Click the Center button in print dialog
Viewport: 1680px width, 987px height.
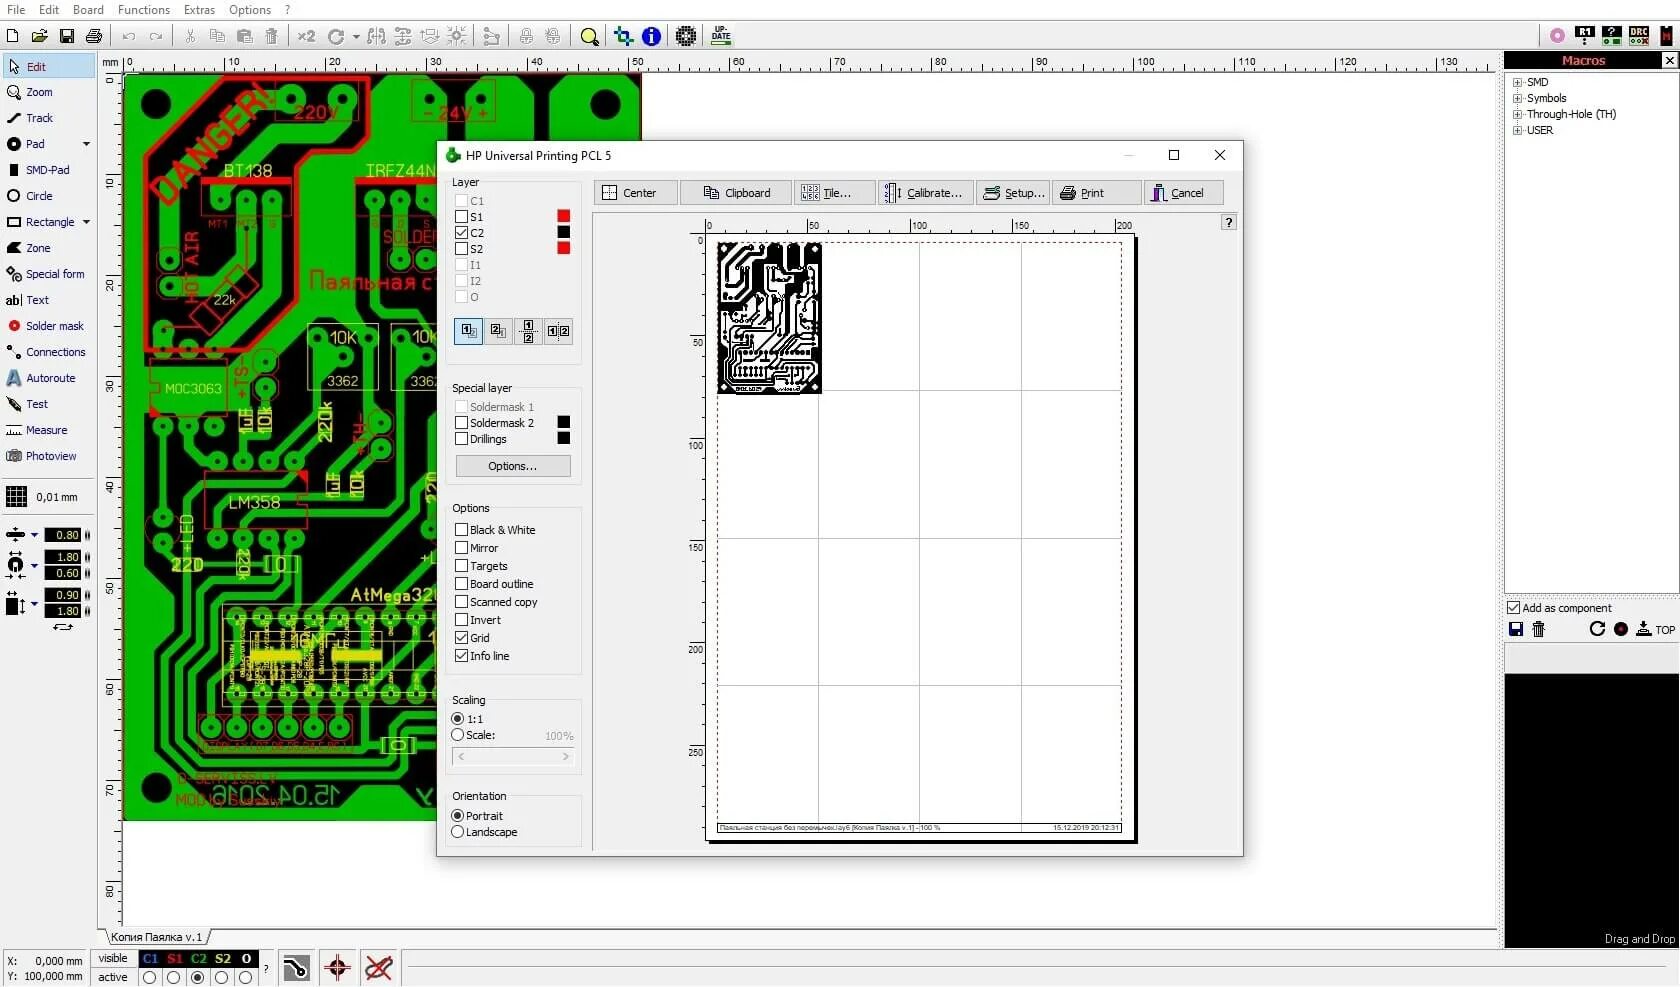pos(636,193)
